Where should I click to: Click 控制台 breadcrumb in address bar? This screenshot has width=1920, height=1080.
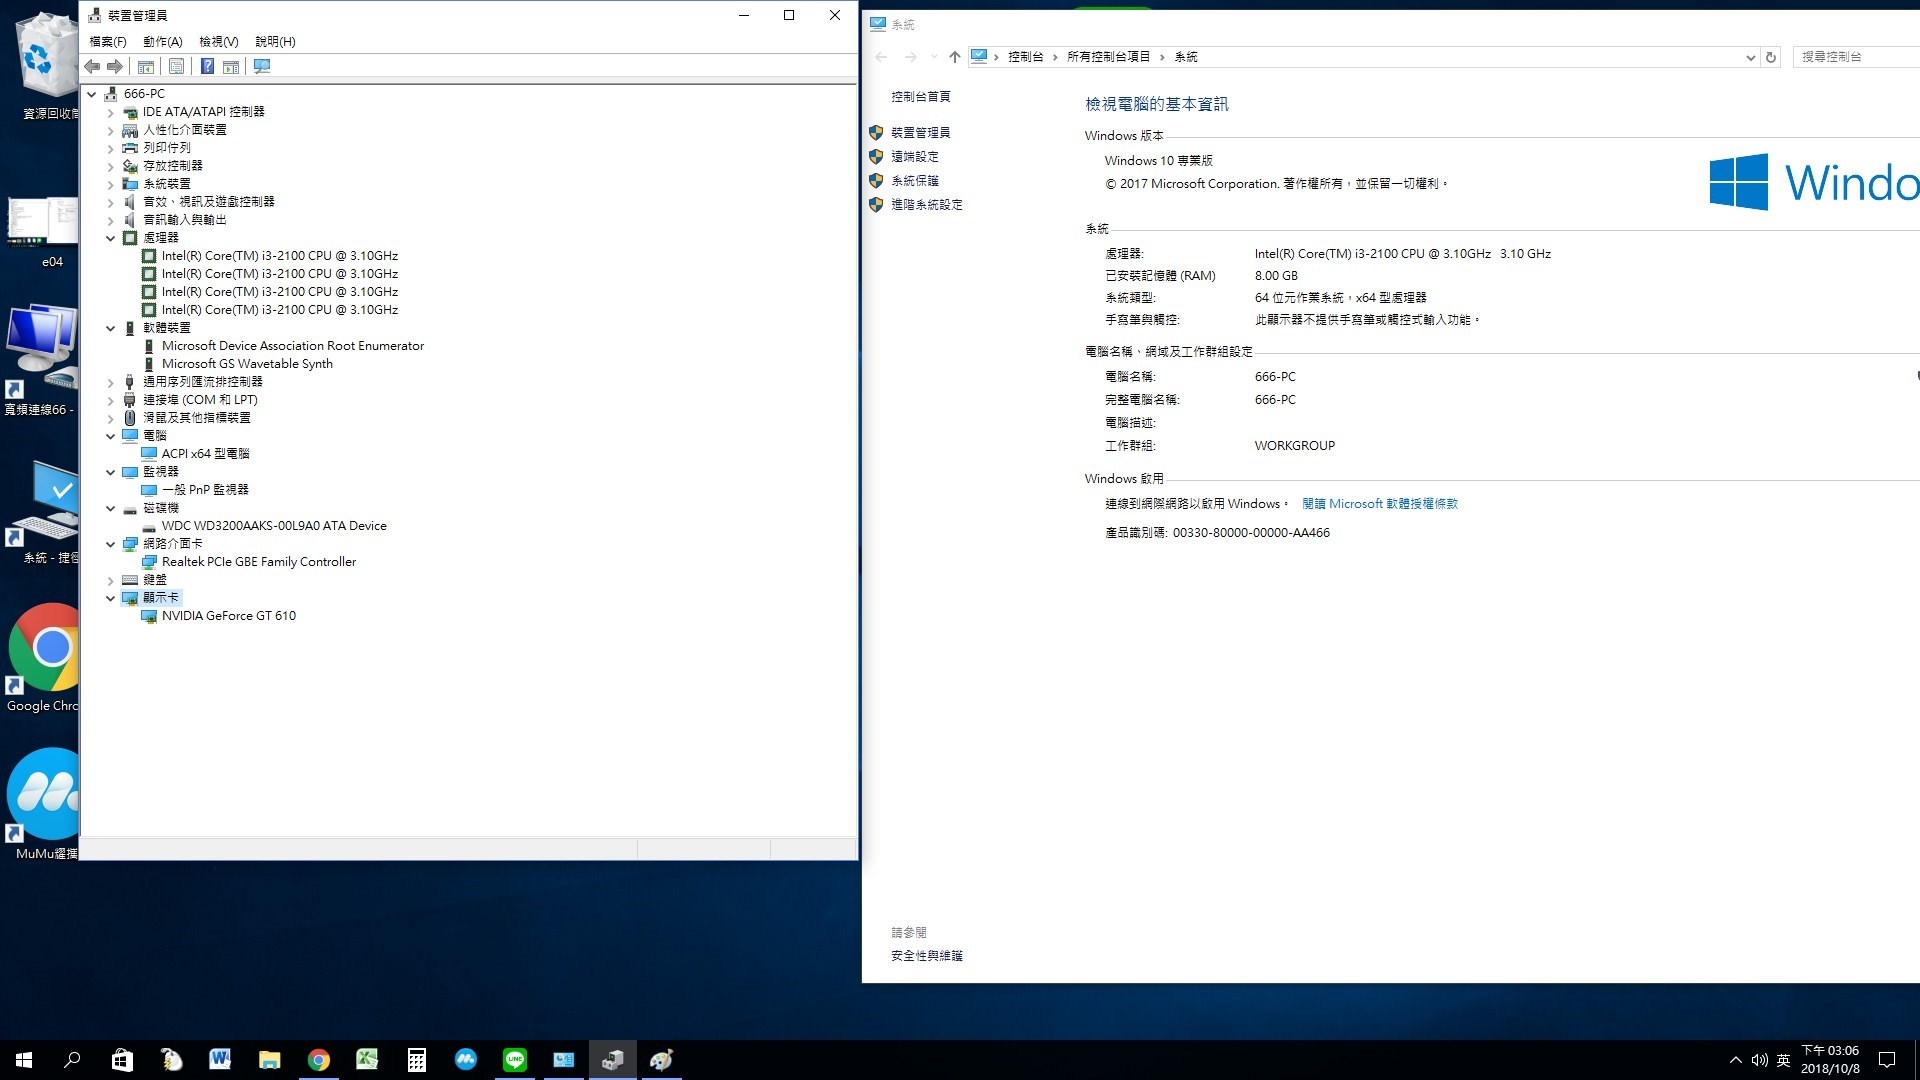tap(1025, 57)
